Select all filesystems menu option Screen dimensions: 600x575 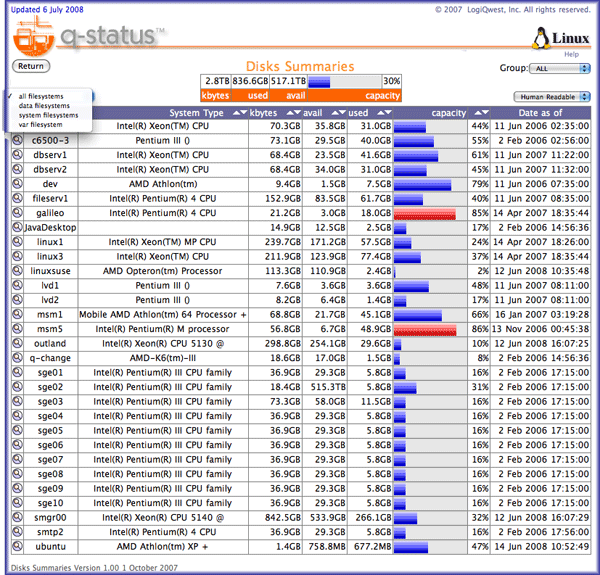[41, 96]
